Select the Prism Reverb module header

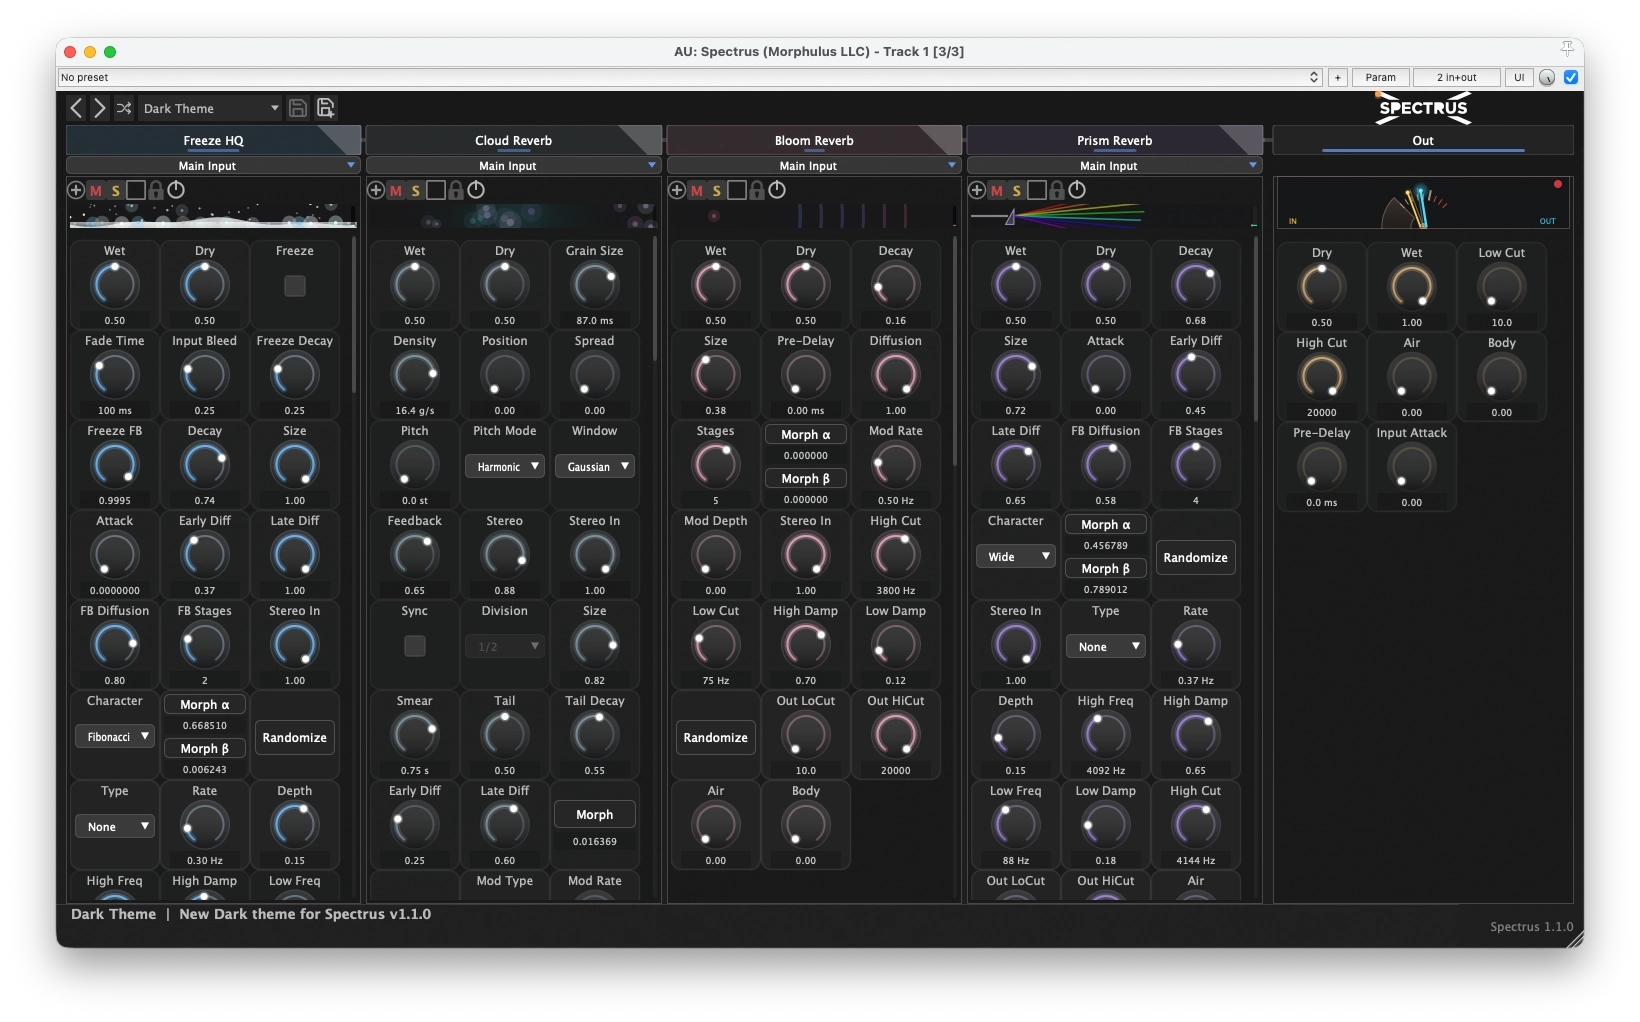coord(1113,140)
